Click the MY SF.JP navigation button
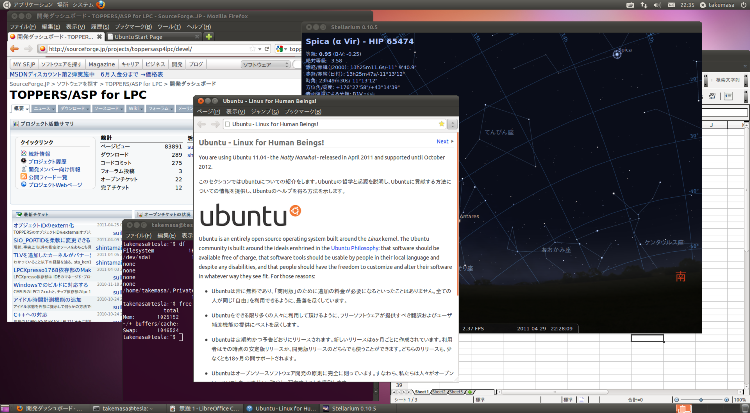This screenshot has height=413, width=750. coord(24,64)
